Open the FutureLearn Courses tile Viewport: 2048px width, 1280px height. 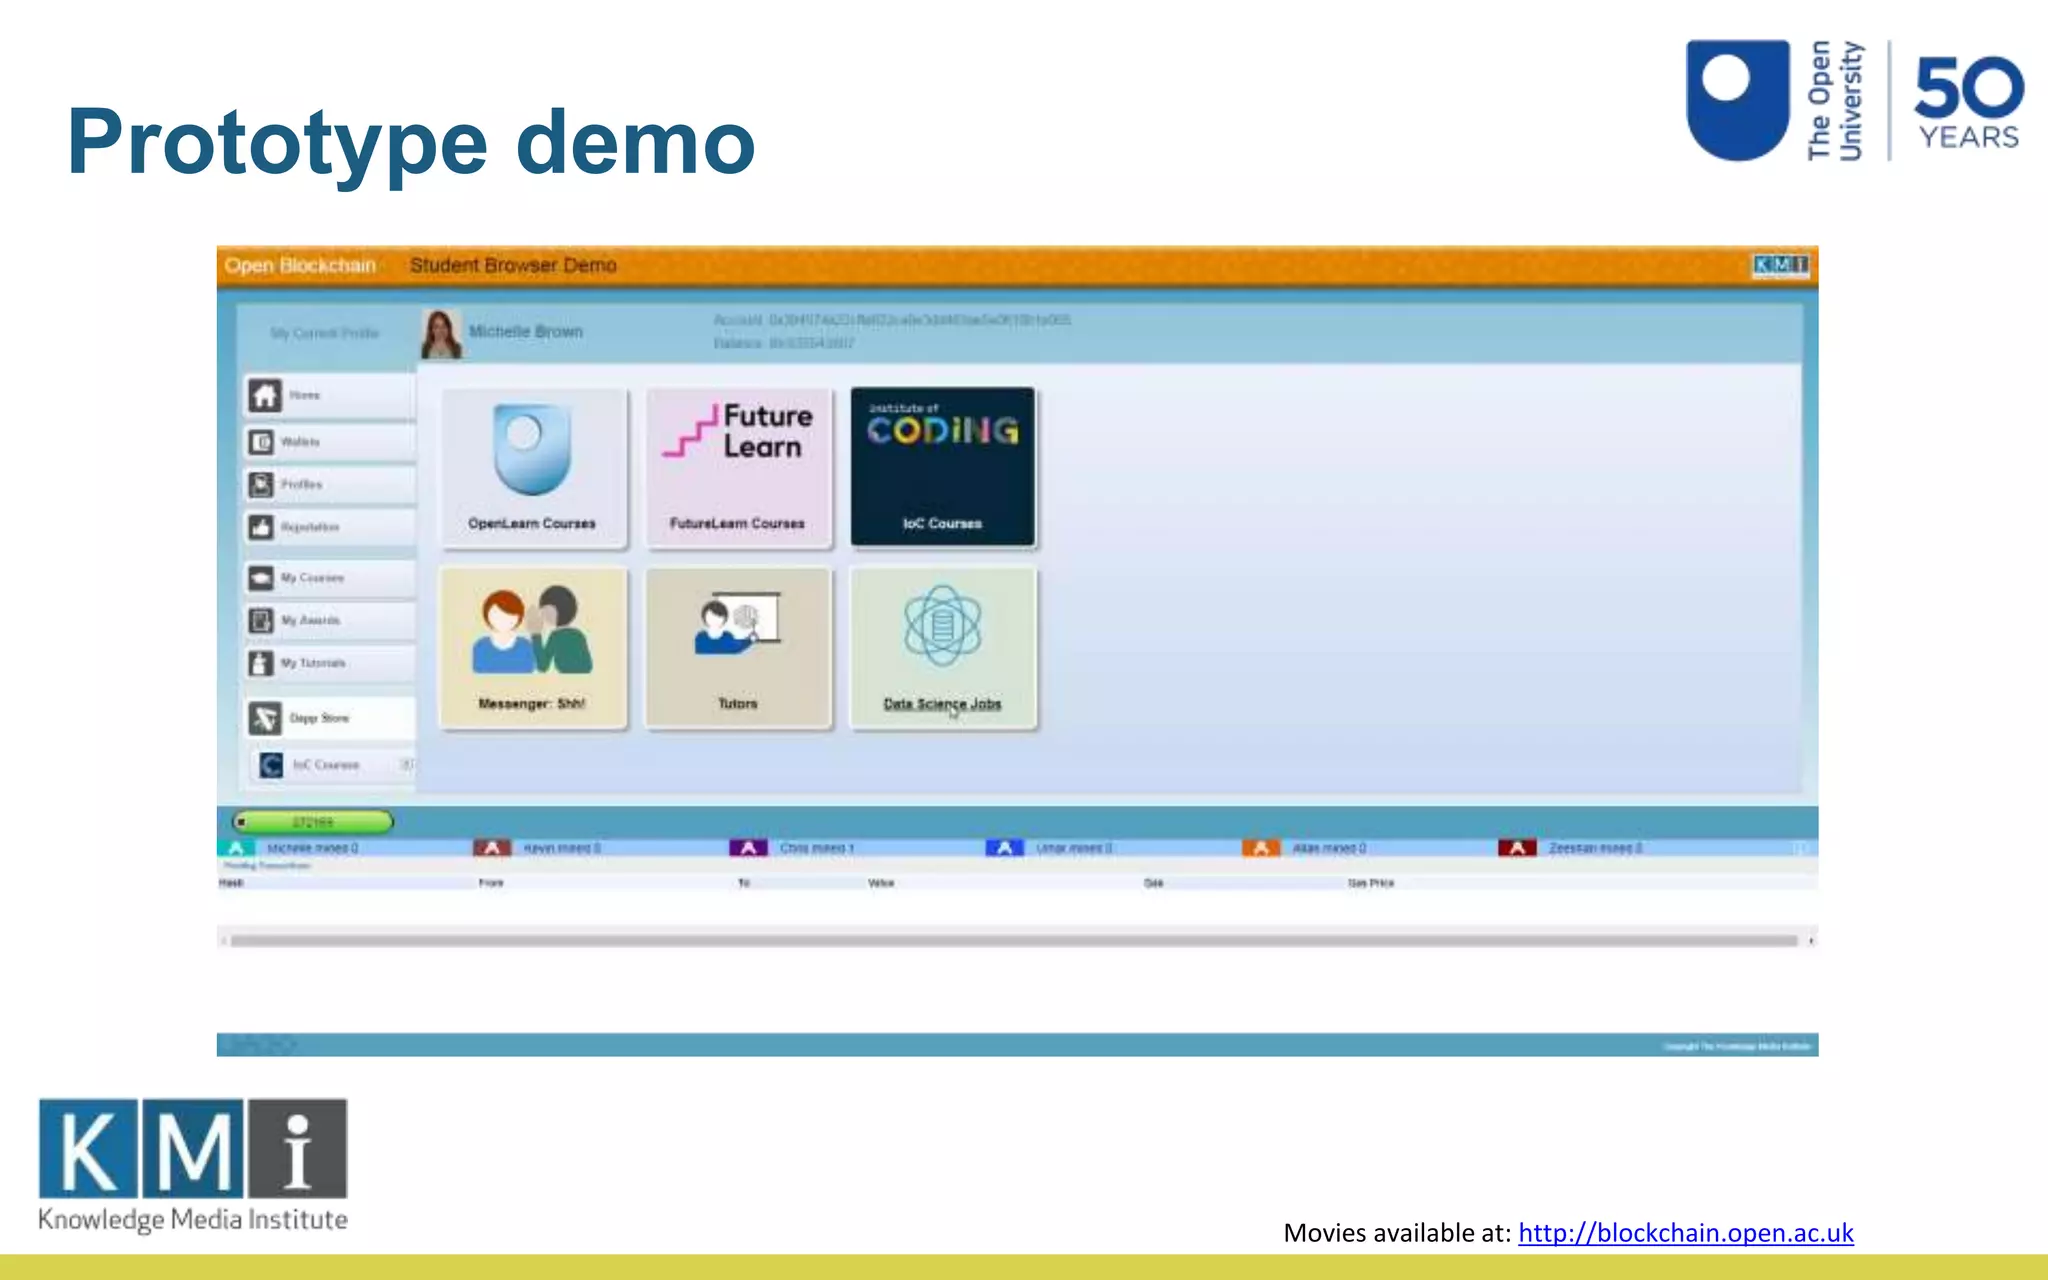pos(738,468)
